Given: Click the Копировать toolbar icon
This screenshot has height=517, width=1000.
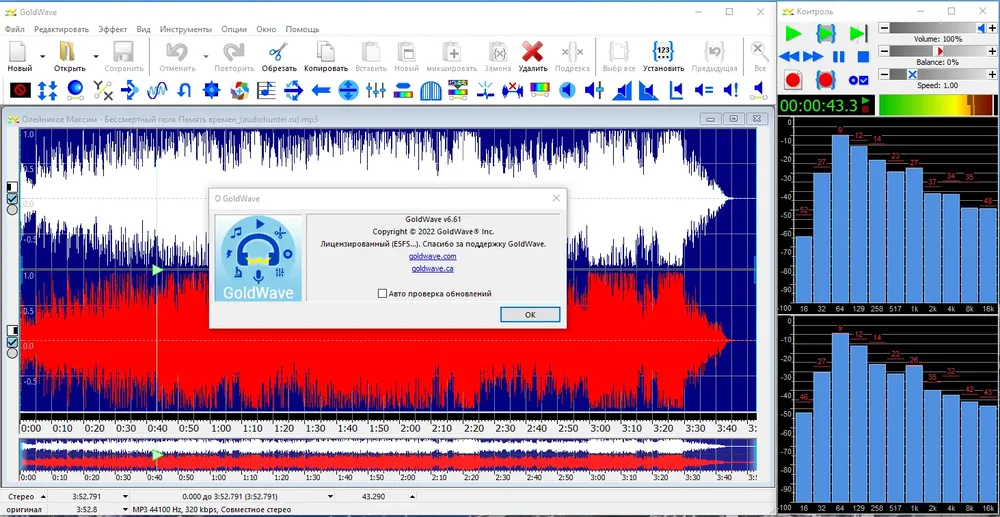Looking at the screenshot, I should [x=326, y=52].
